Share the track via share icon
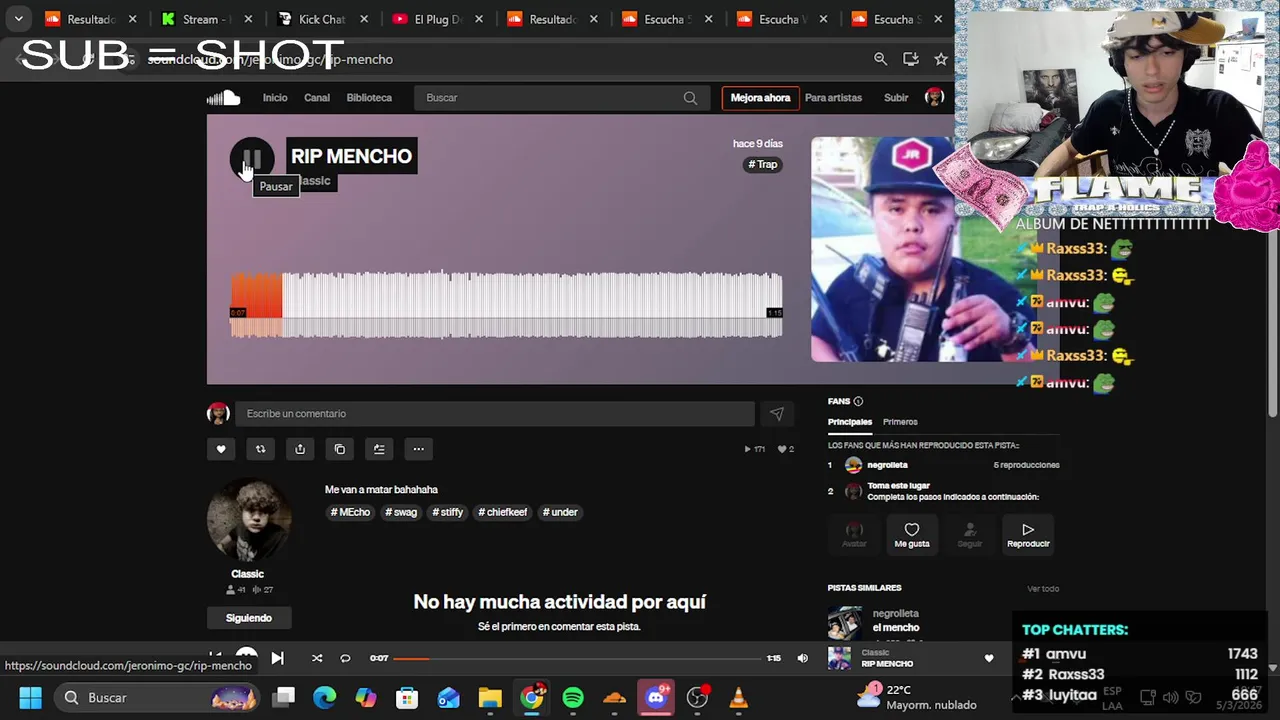 300,449
